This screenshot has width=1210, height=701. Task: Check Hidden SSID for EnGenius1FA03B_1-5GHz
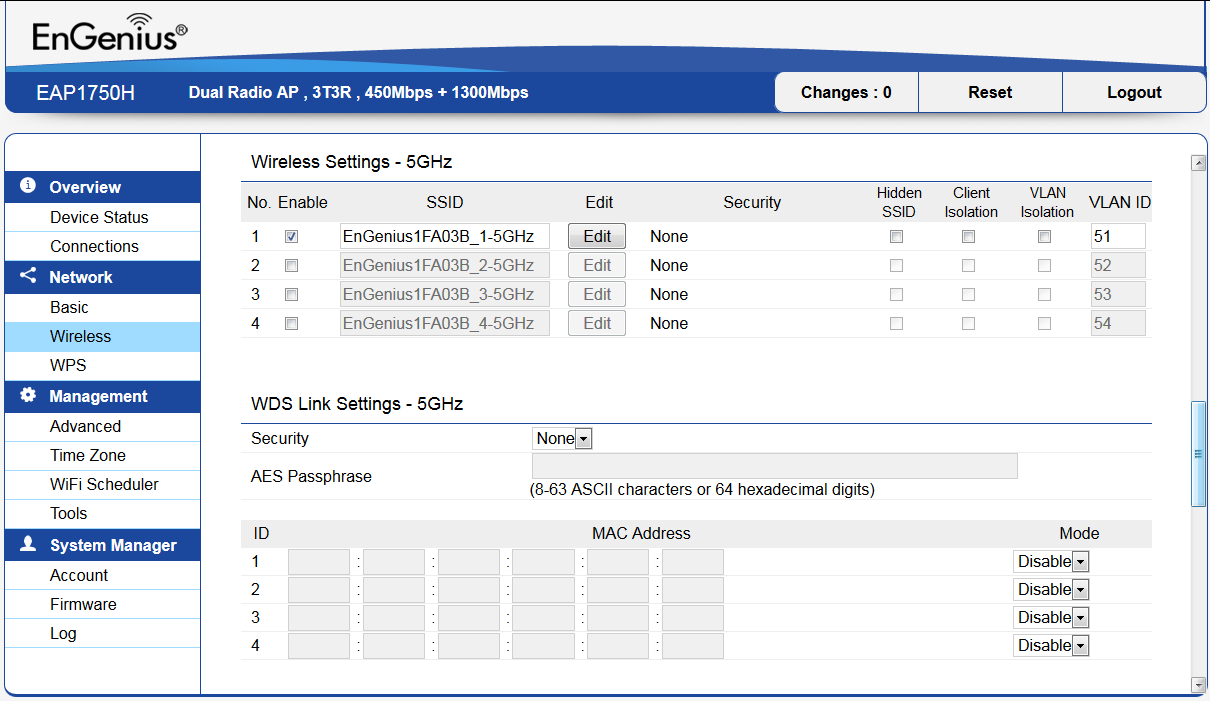coord(897,237)
